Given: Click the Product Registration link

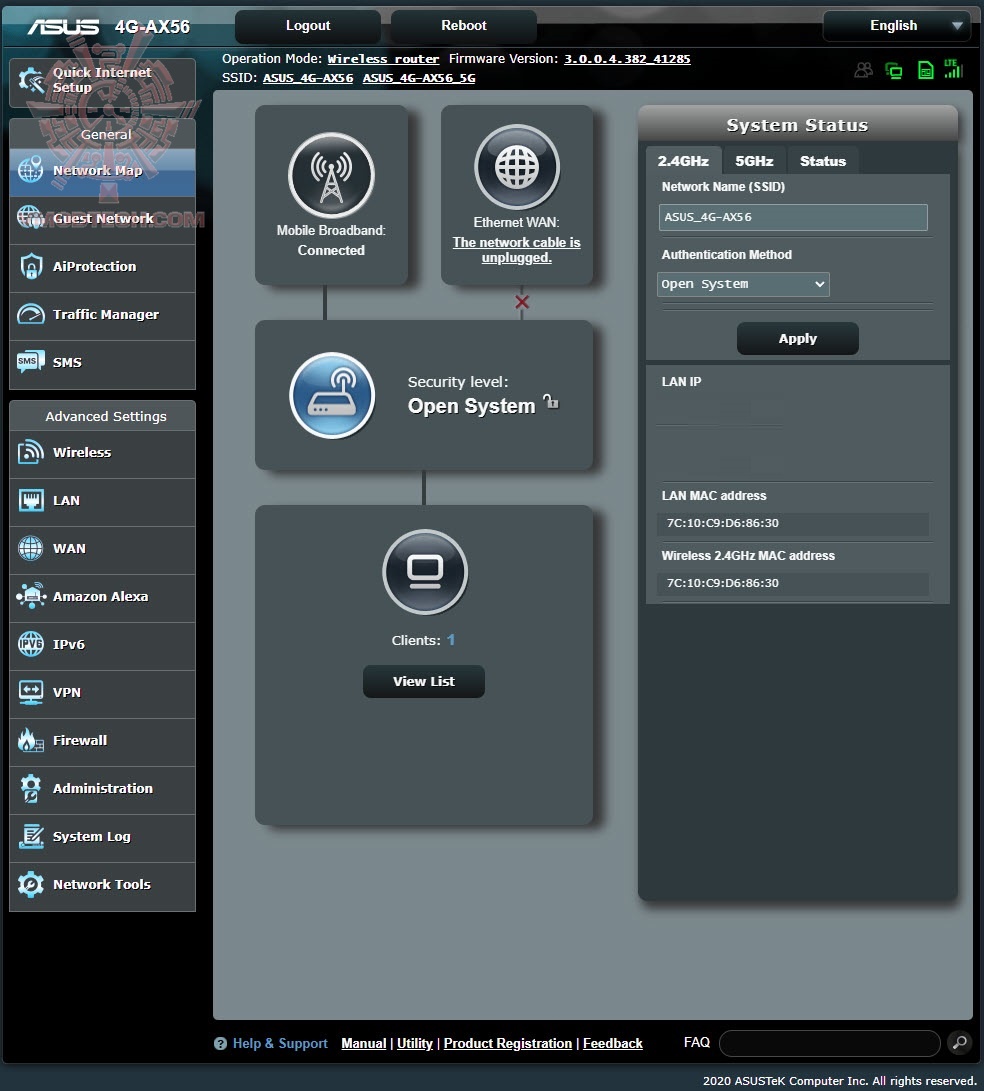Looking at the screenshot, I should [508, 1044].
